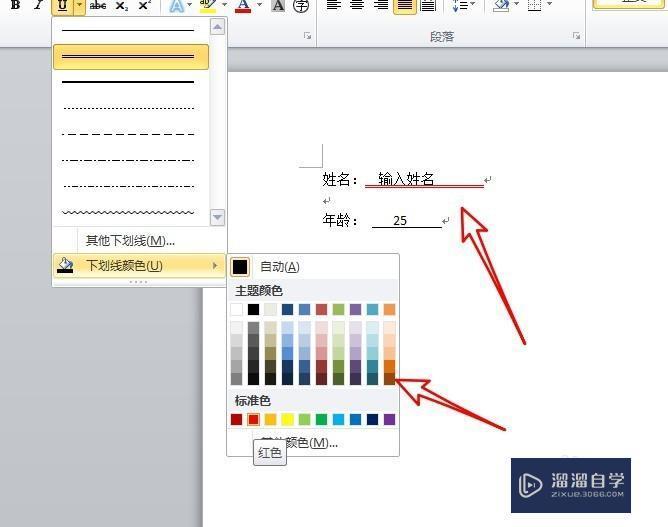This screenshot has height=527, width=668.
Task: Expand text effects dropdown arrow
Action: tap(189, 5)
